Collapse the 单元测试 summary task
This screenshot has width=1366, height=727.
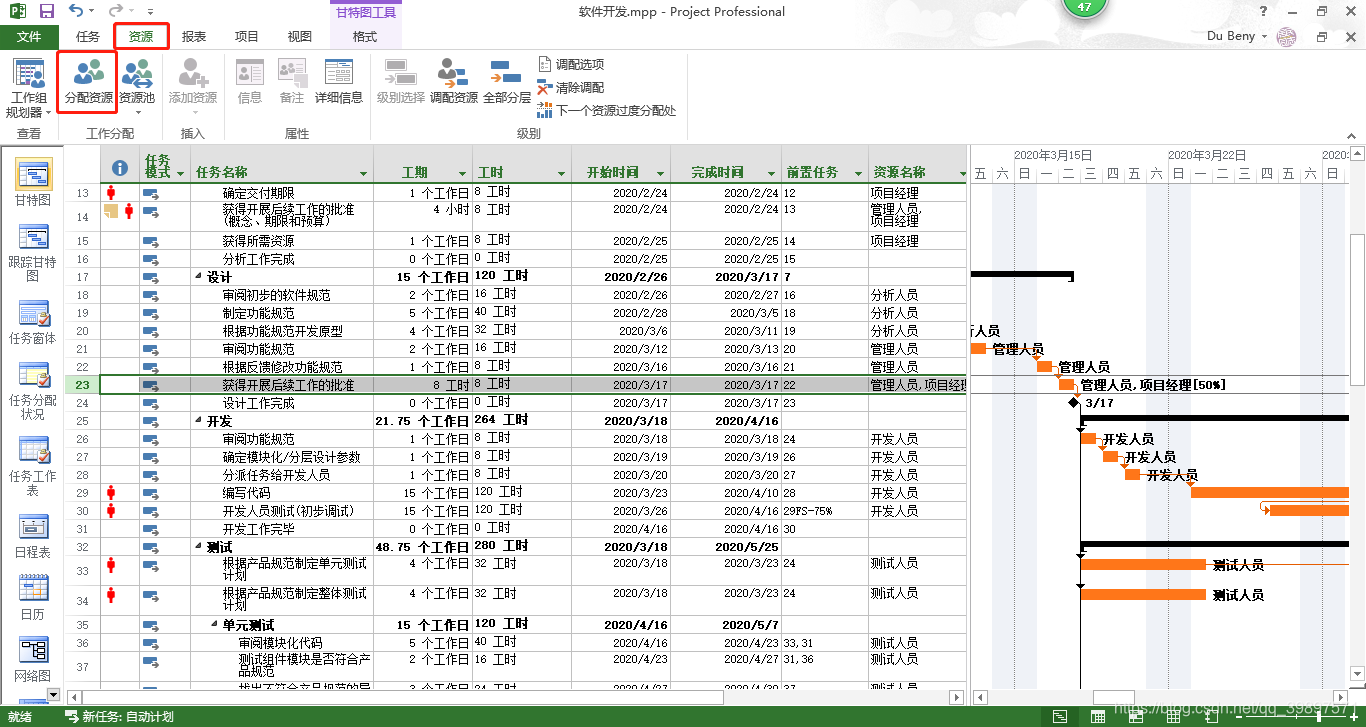214,625
